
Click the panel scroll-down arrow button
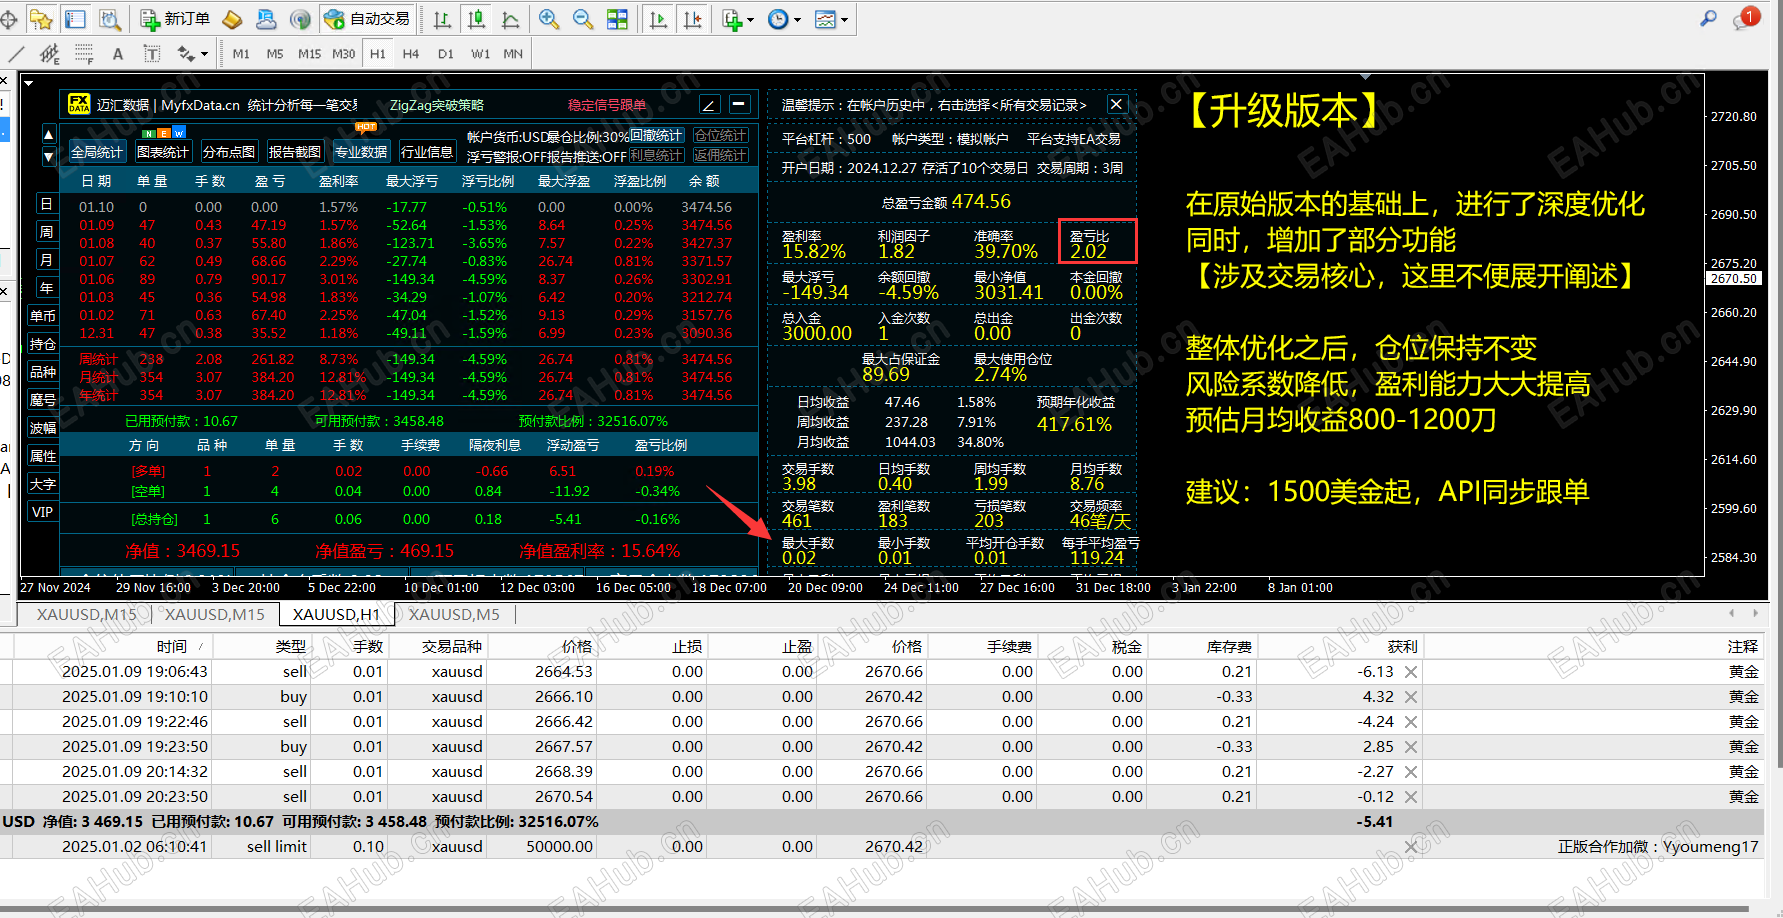point(48,156)
